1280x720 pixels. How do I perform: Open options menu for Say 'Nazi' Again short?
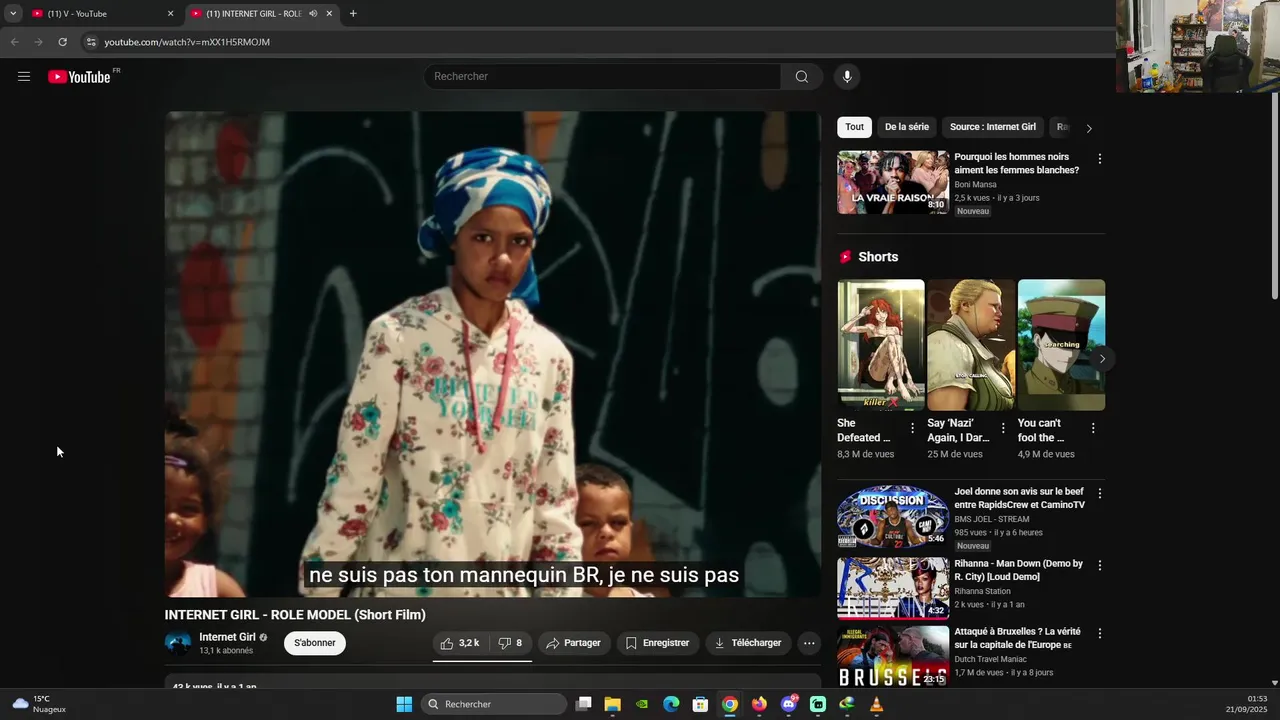[x=1003, y=428]
